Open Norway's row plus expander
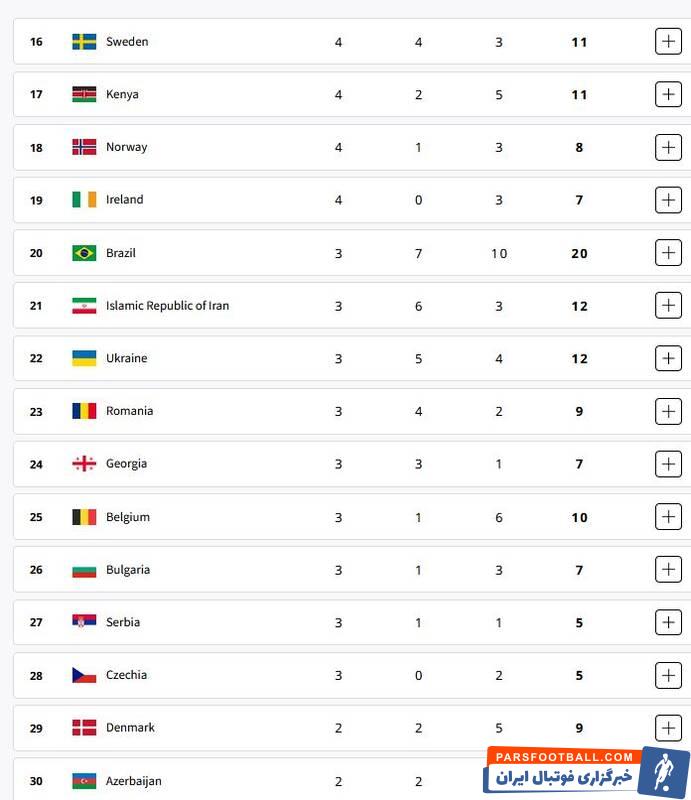 click(668, 147)
